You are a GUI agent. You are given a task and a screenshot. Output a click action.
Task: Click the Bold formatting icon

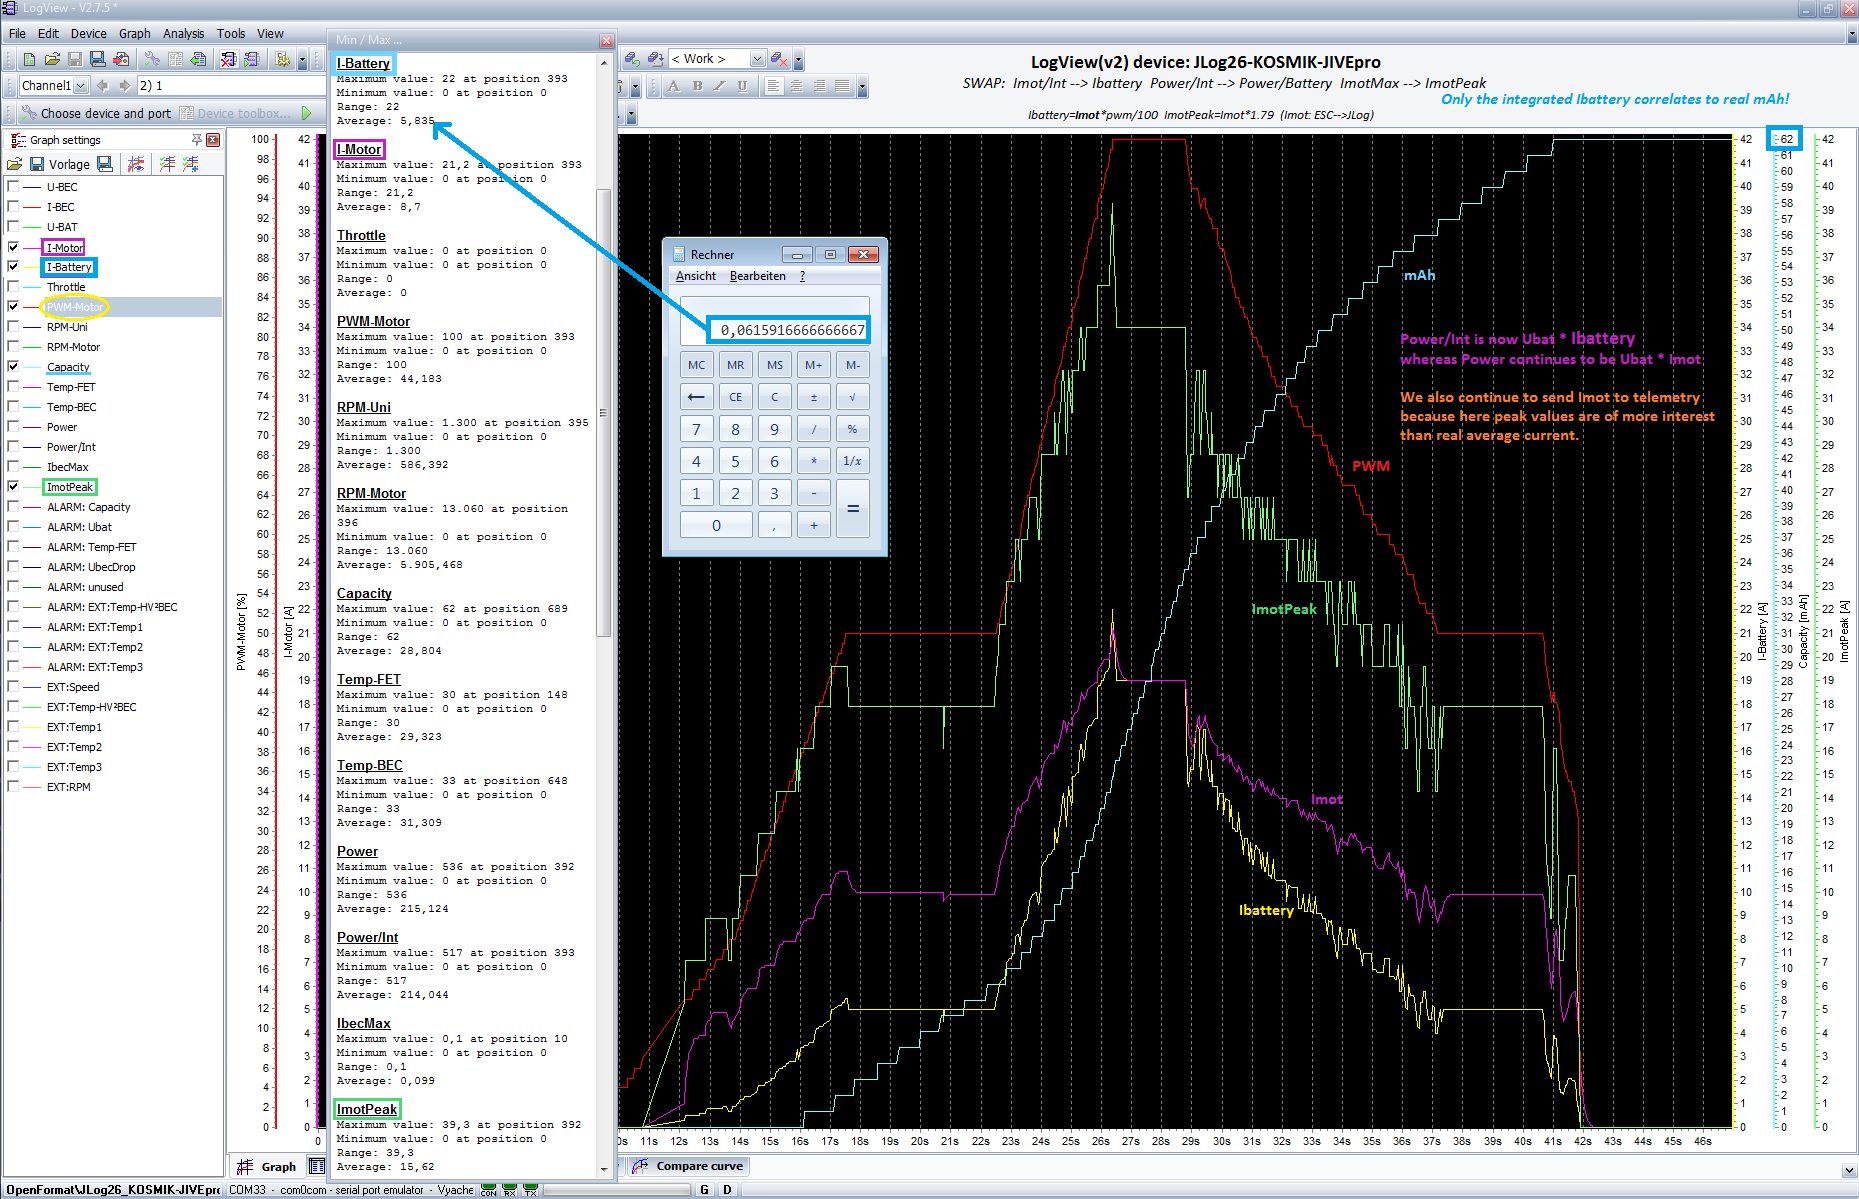[x=697, y=86]
